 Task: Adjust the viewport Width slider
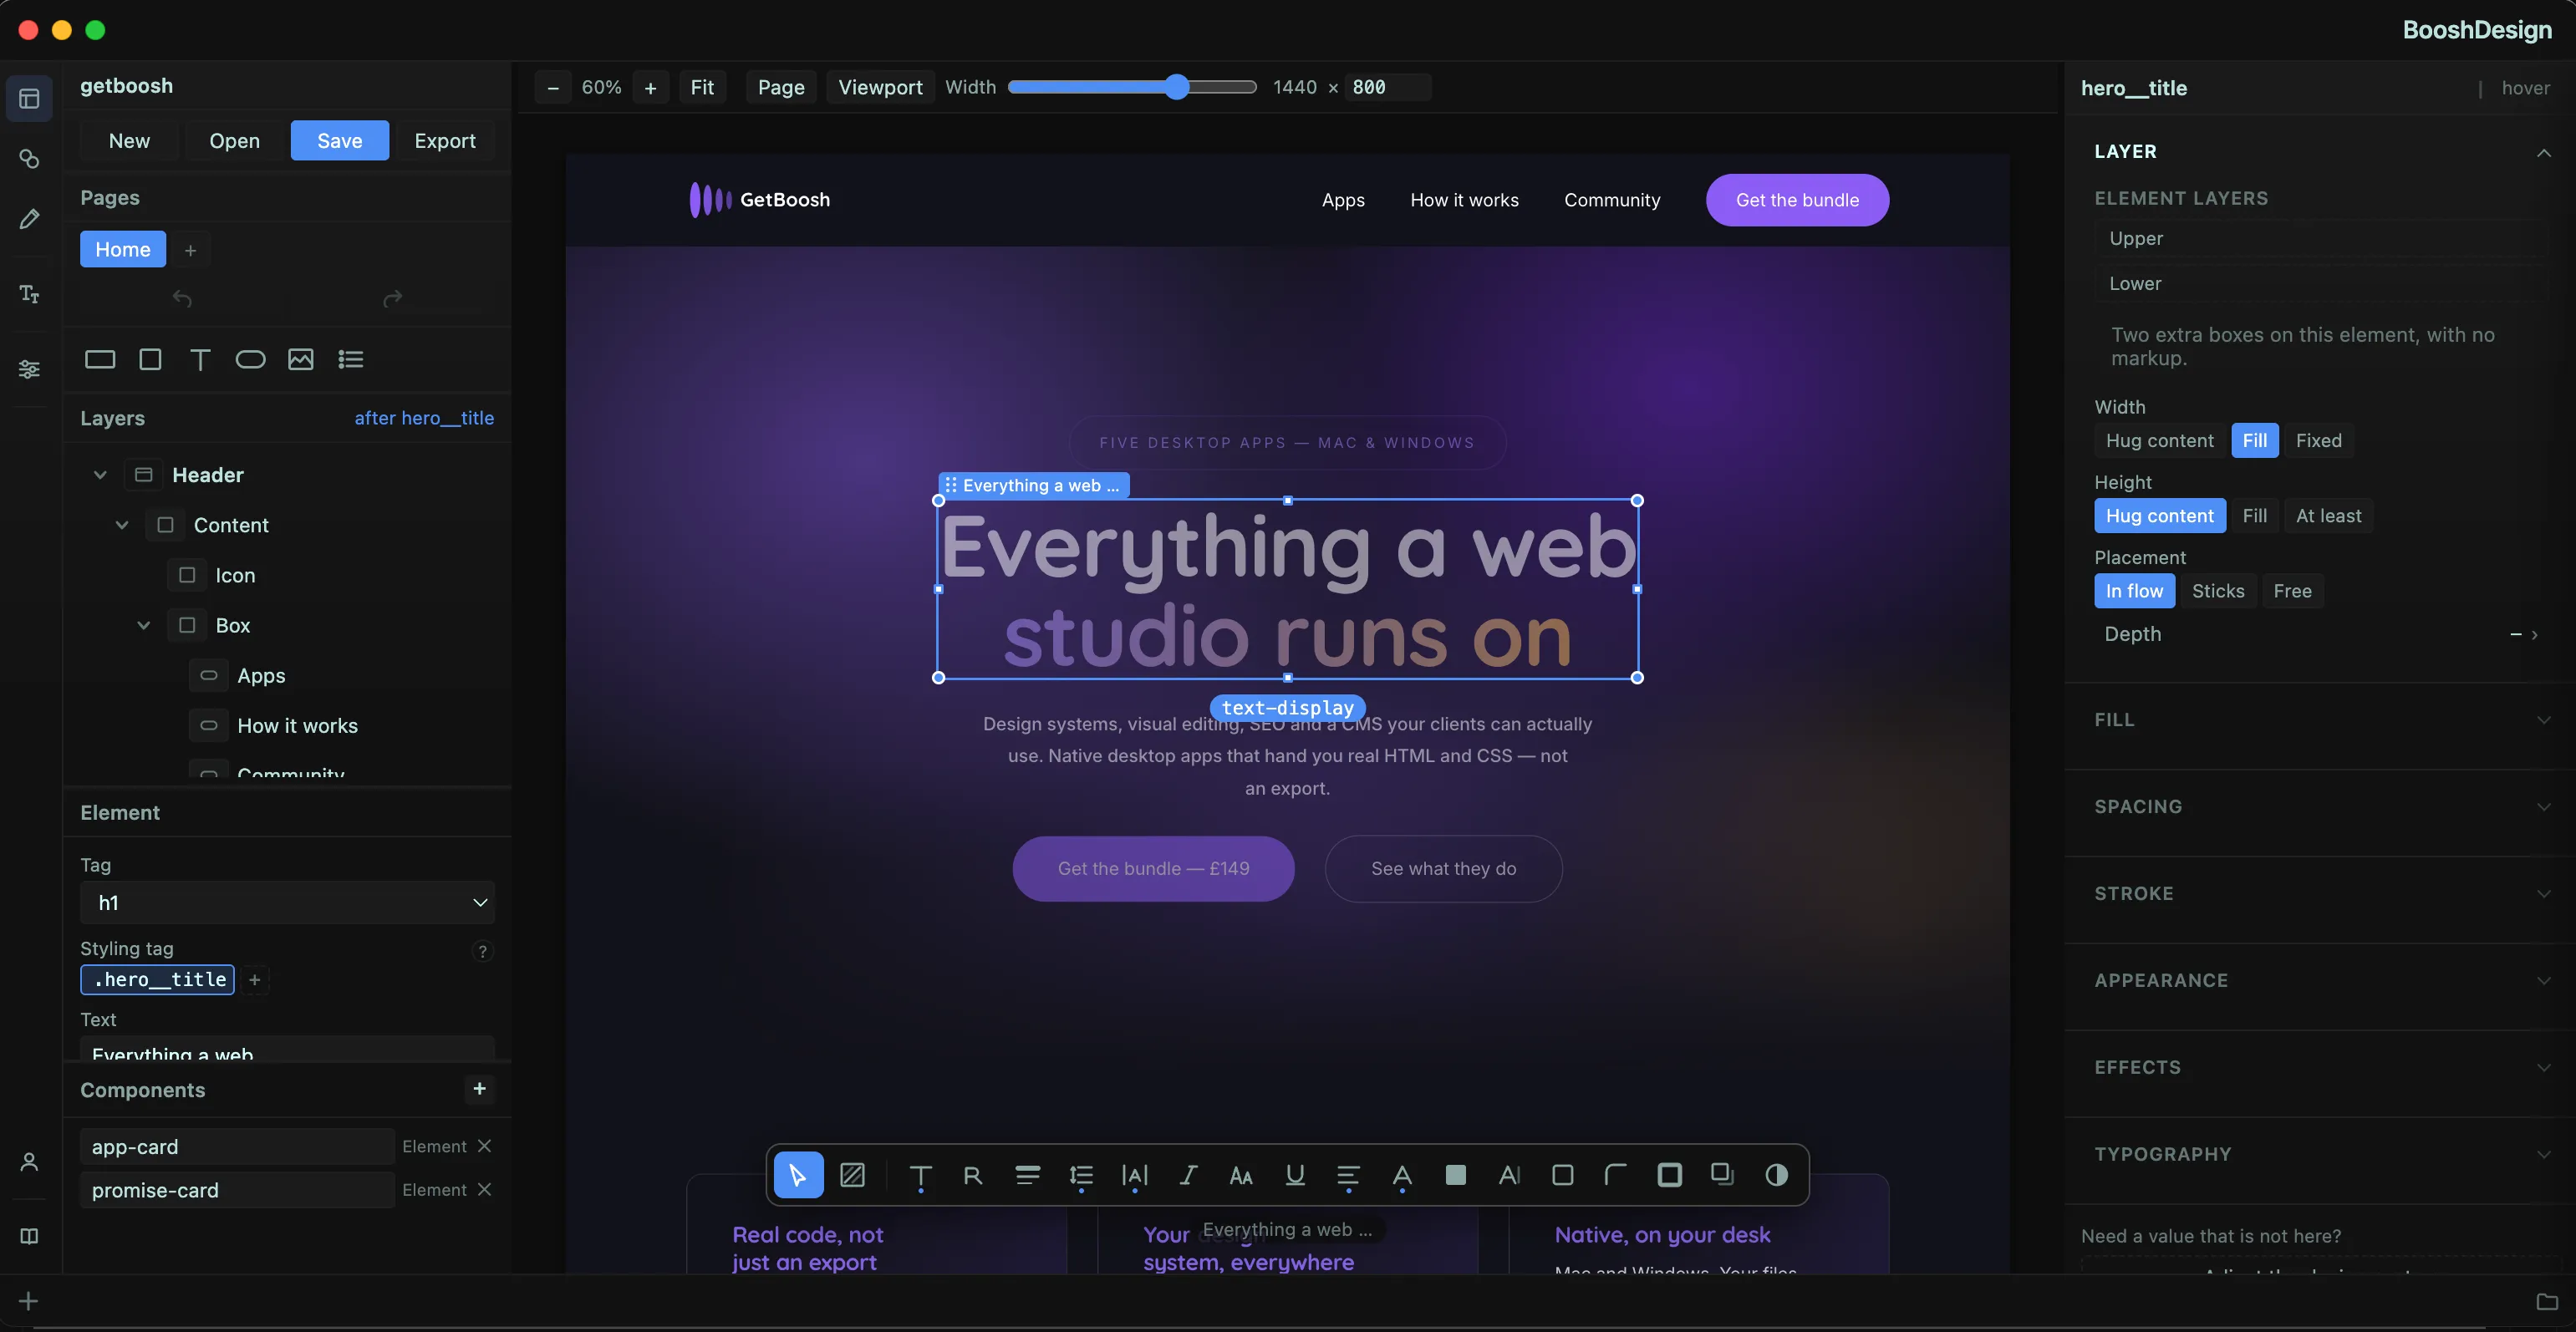(x=1132, y=87)
